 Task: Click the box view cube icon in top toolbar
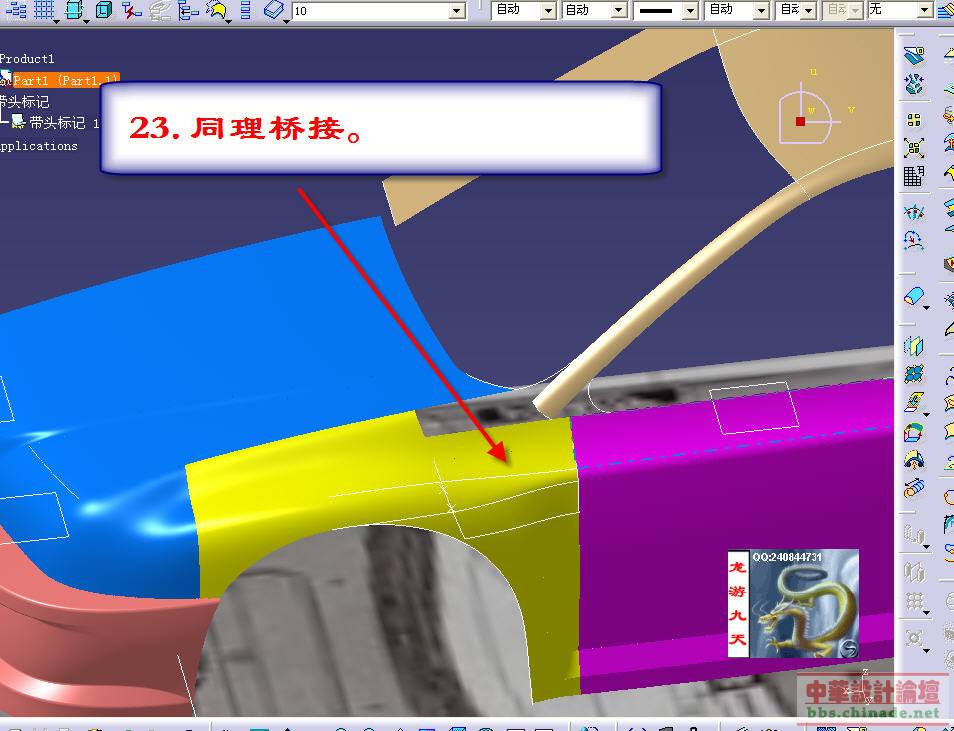pos(103,10)
